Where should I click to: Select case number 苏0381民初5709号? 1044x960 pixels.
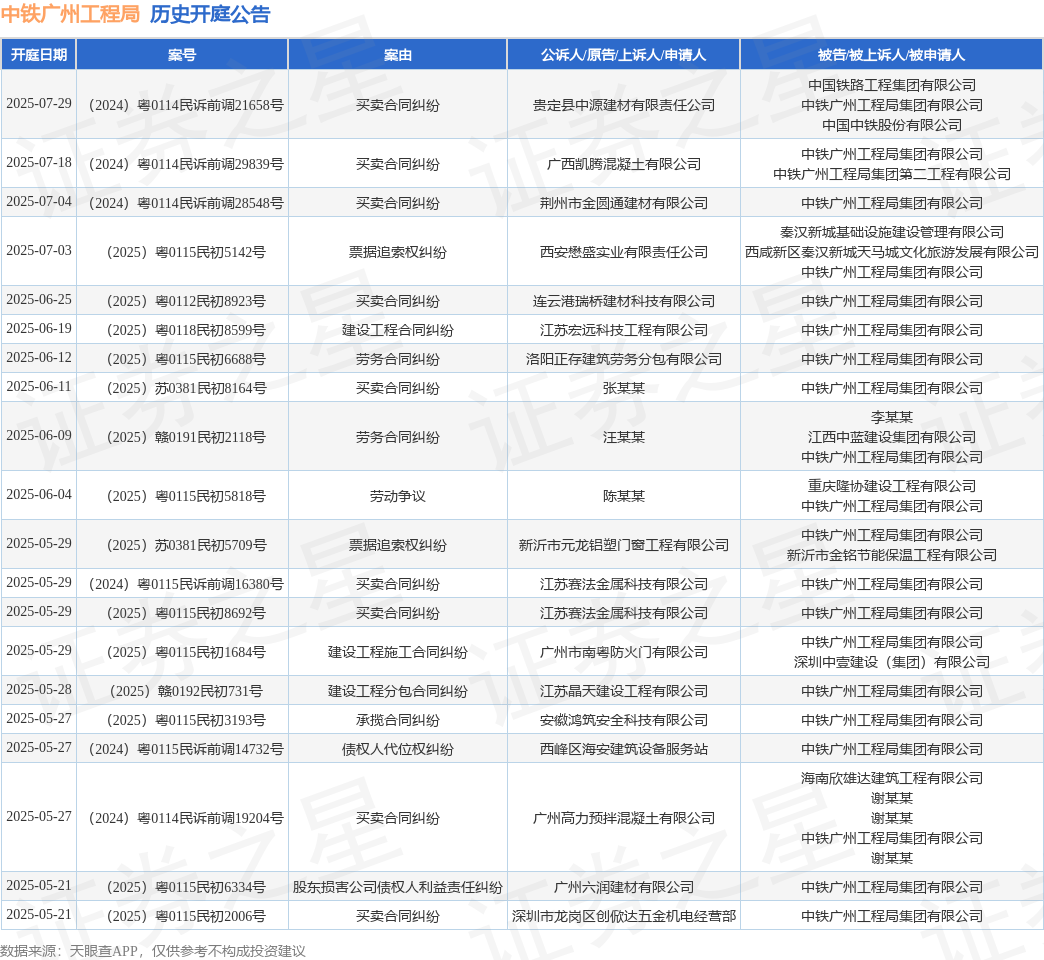coord(186,545)
